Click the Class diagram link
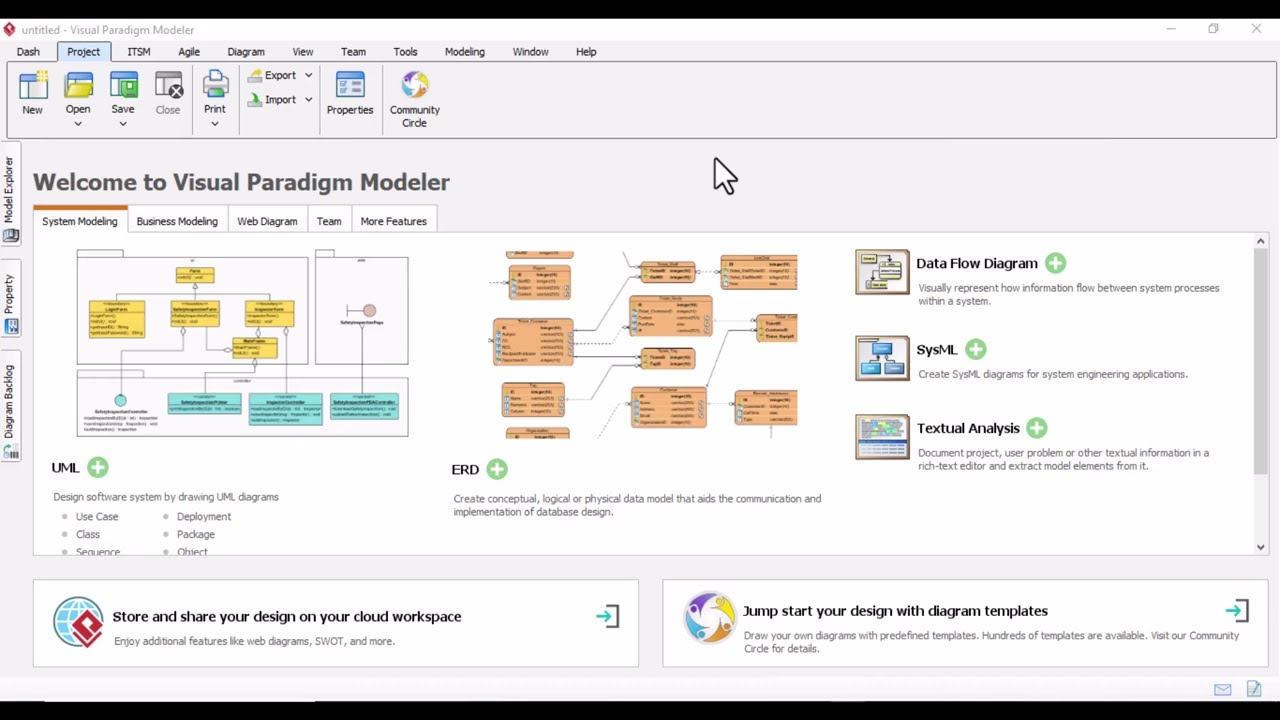The width and height of the screenshot is (1280, 720). [88, 535]
